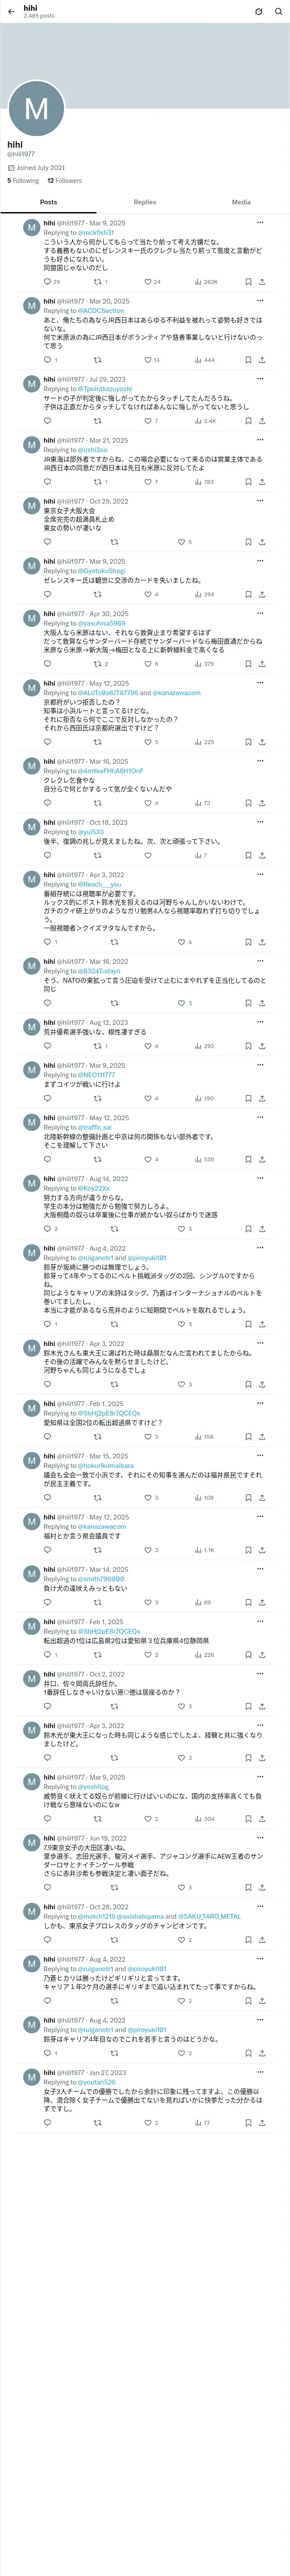290x2576 pixels.
Task: Open the 5 Following list
Action: tap(23, 181)
